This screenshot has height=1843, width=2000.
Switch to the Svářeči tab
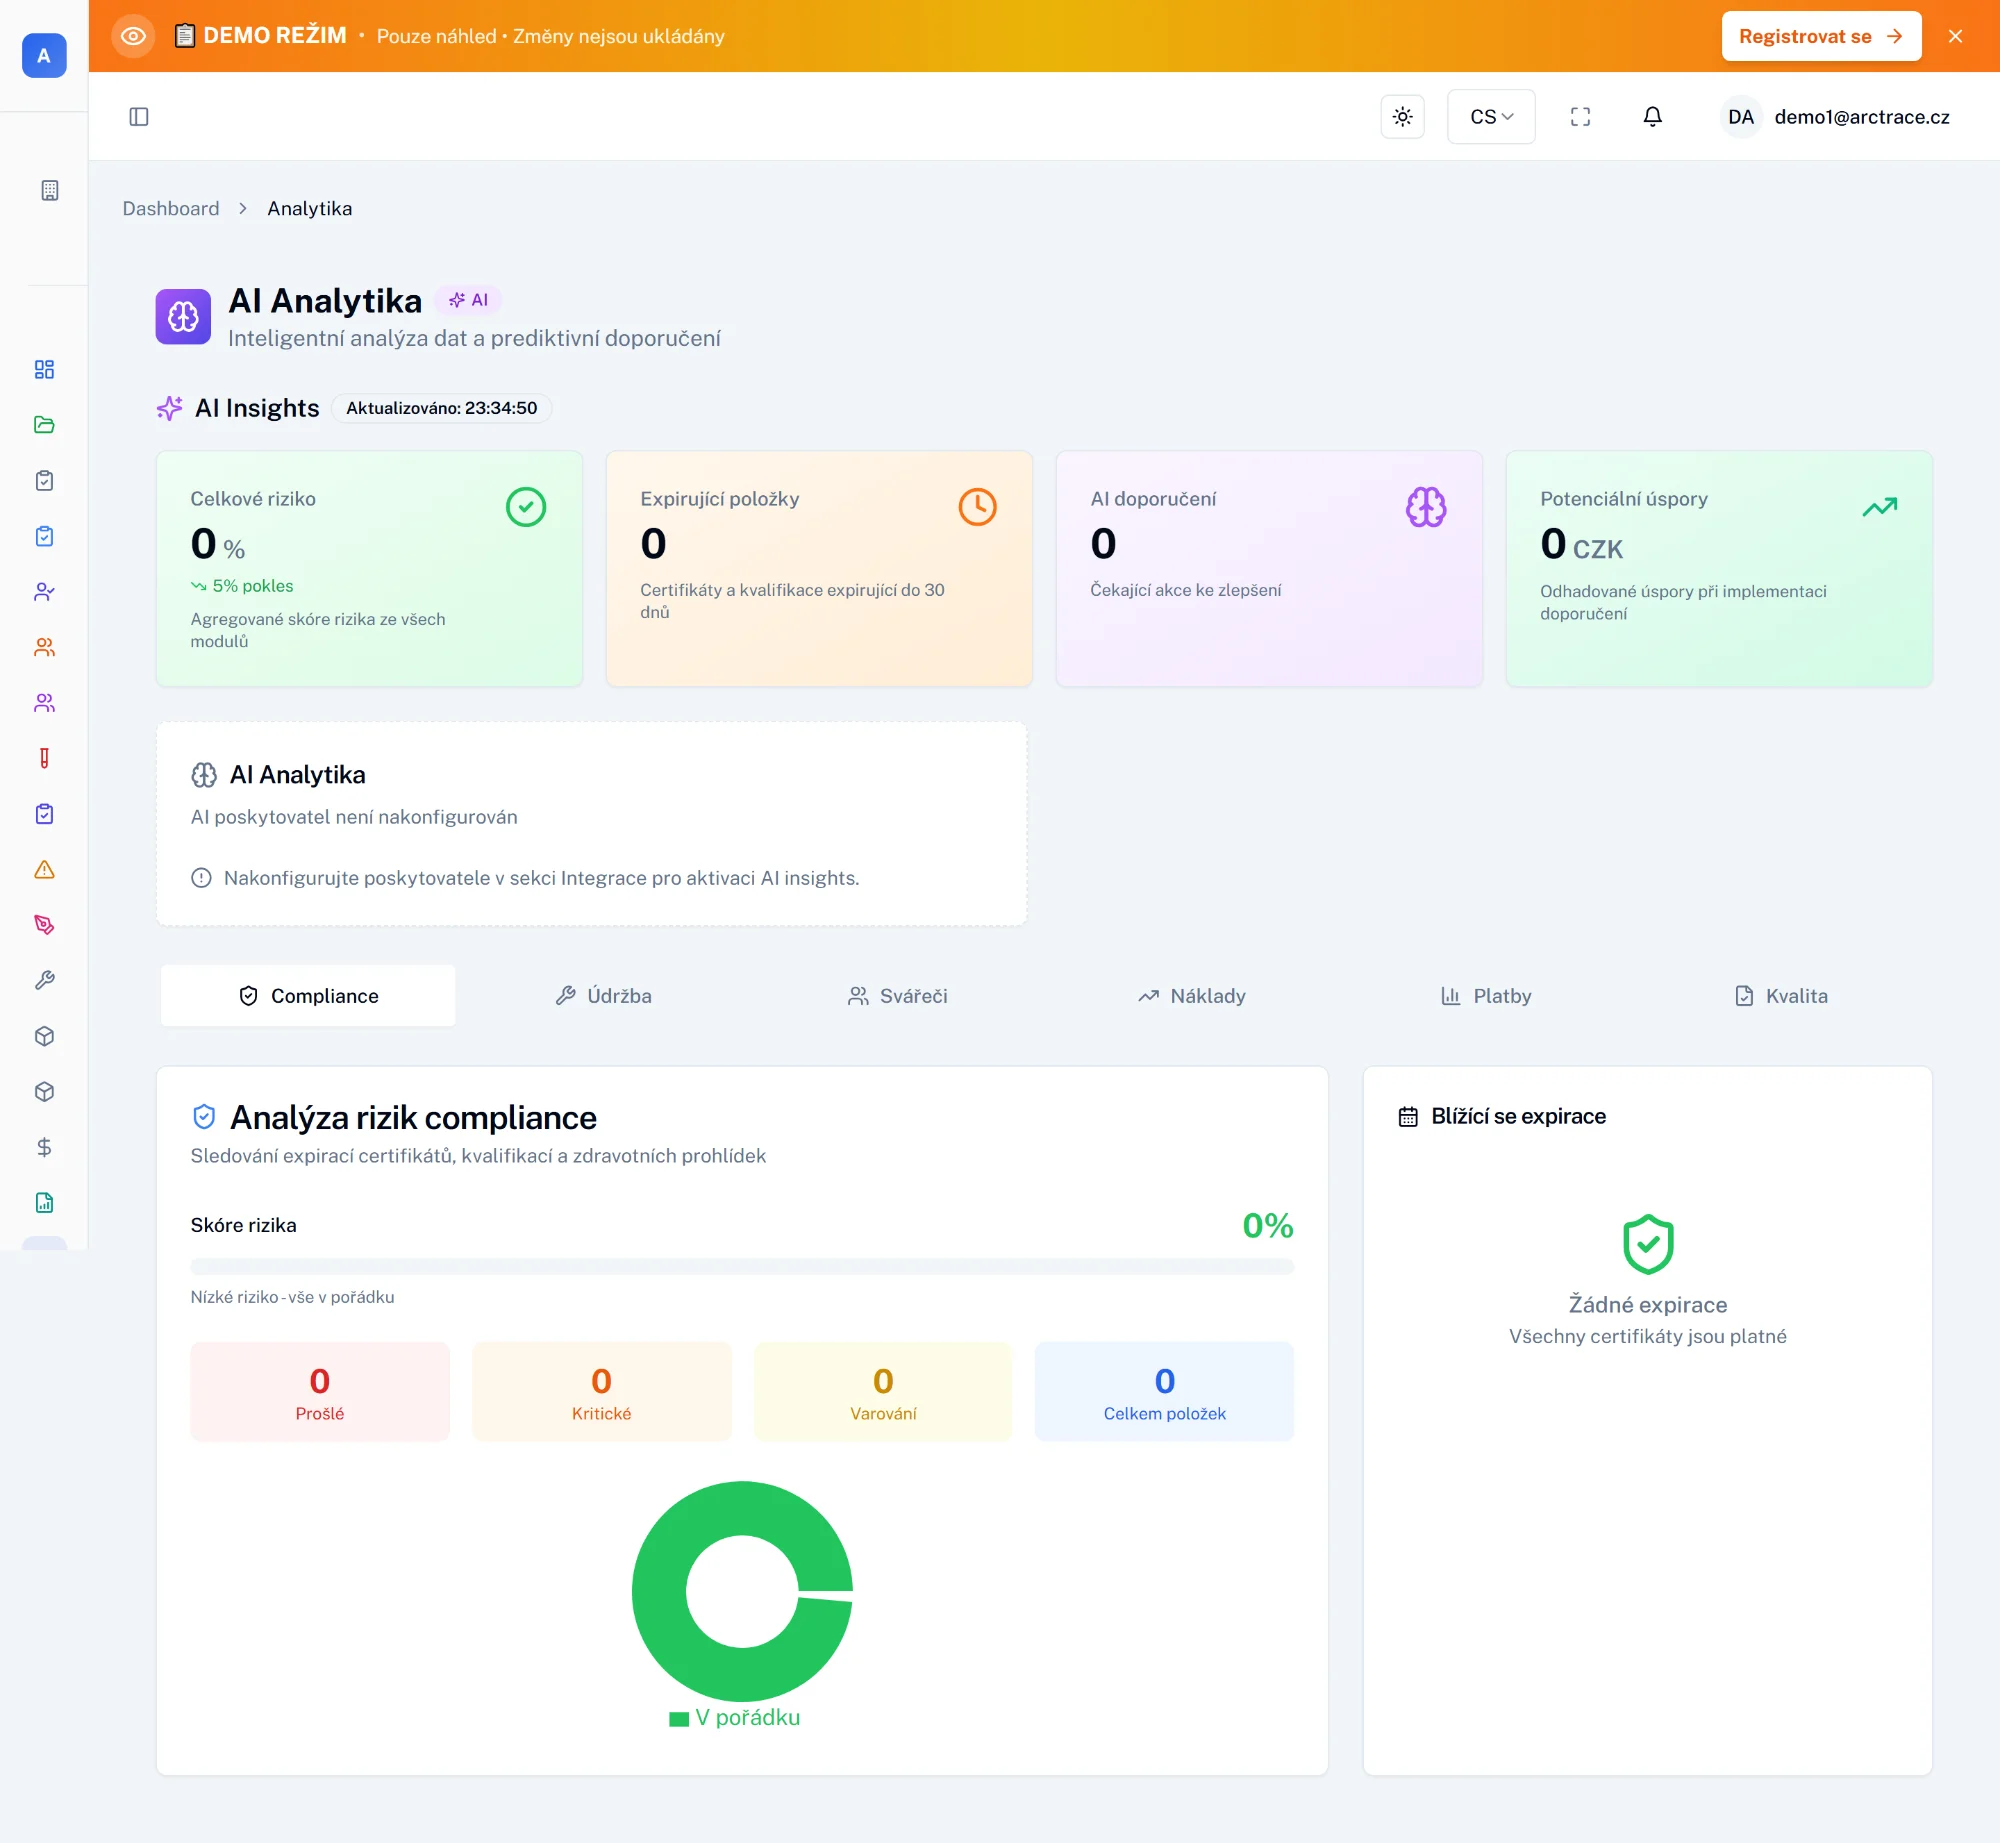pos(897,995)
